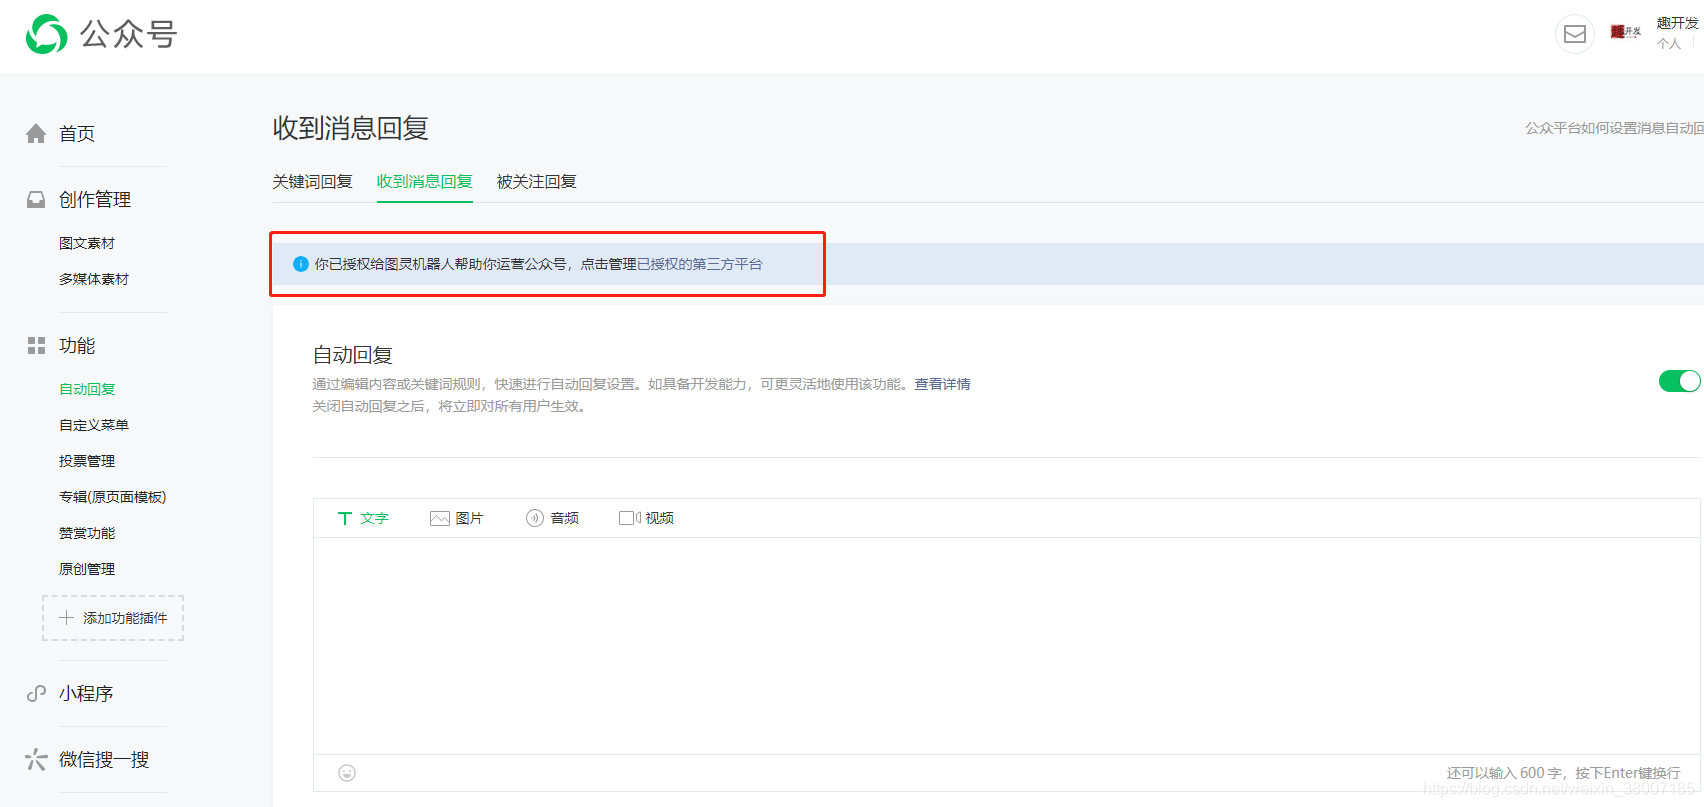Screen dimensions: 1704x807
Task: Open the emoji picker smiley icon
Action: [x=347, y=773]
